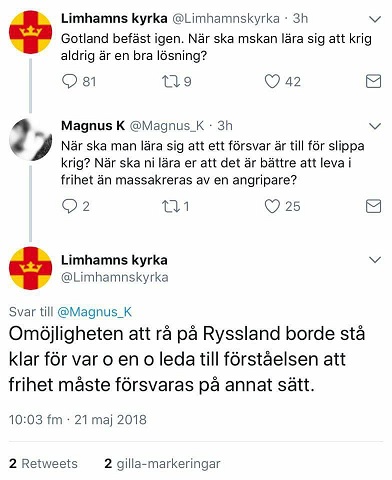
Task: Send first tweet via direct message envelope
Action: pyautogui.click(x=373, y=81)
